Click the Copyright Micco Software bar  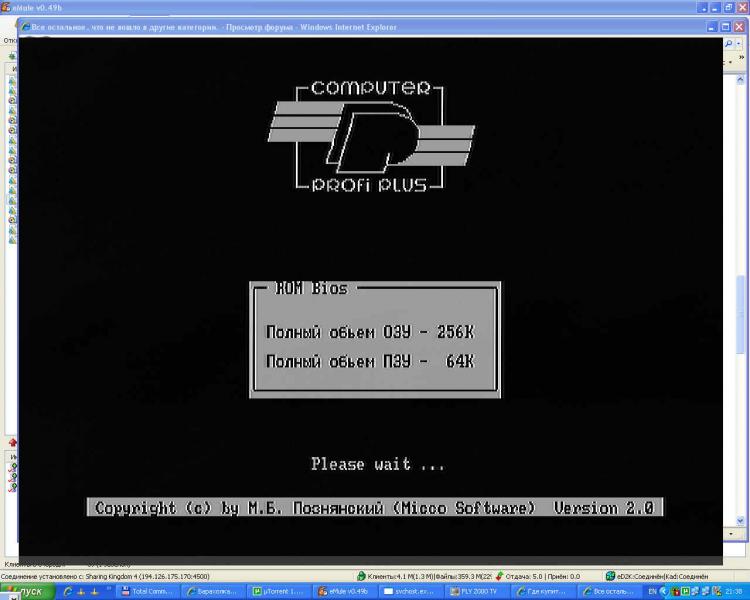coord(374,508)
